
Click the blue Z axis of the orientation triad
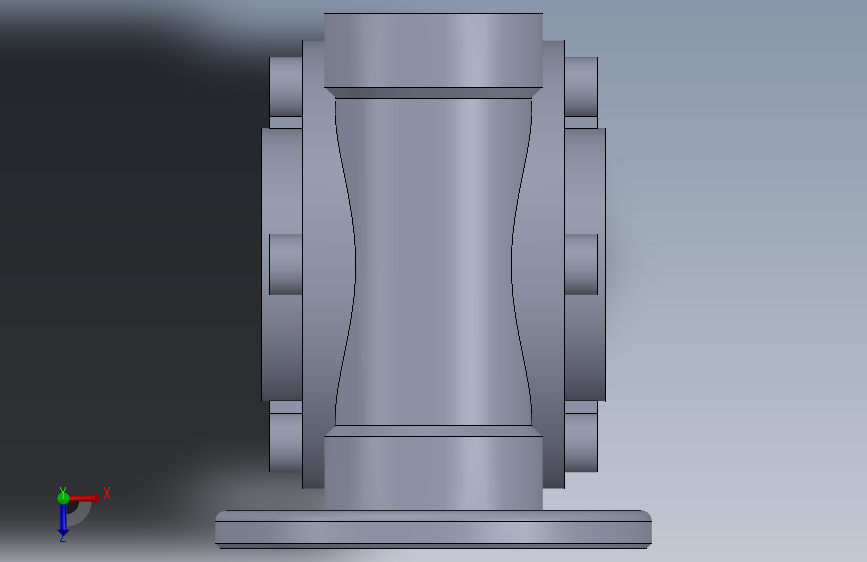[x=63, y=519]
